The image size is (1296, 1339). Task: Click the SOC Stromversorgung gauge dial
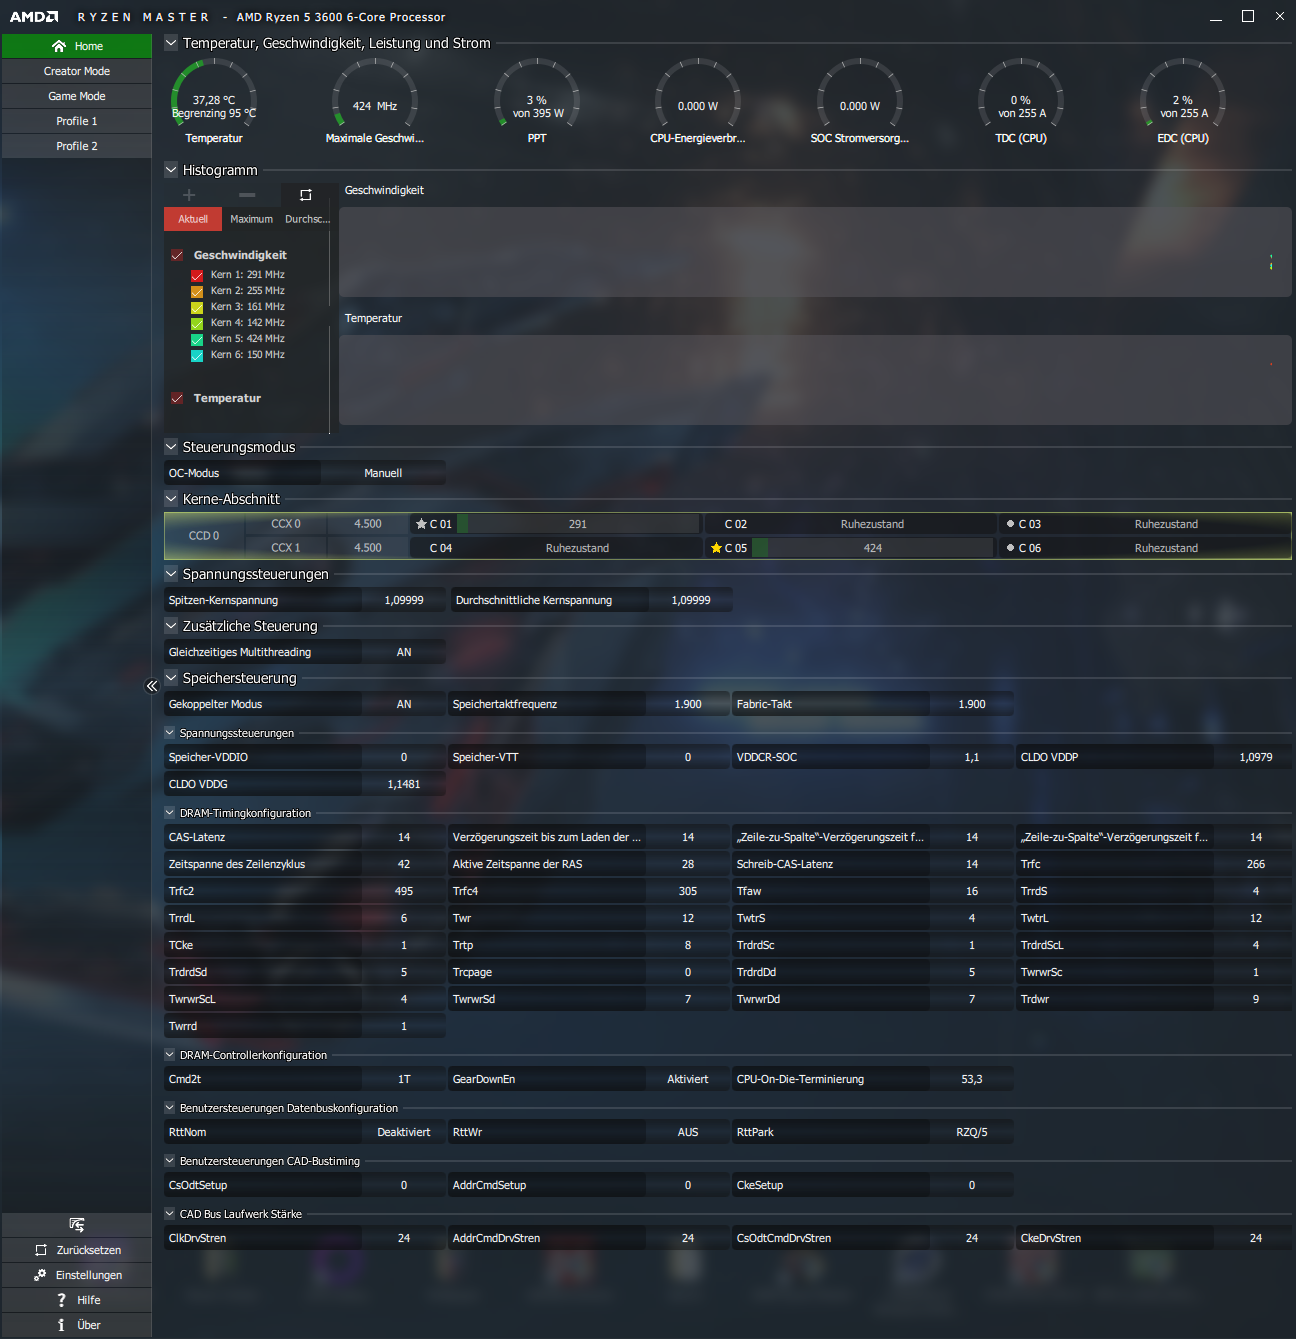point(860,95)
